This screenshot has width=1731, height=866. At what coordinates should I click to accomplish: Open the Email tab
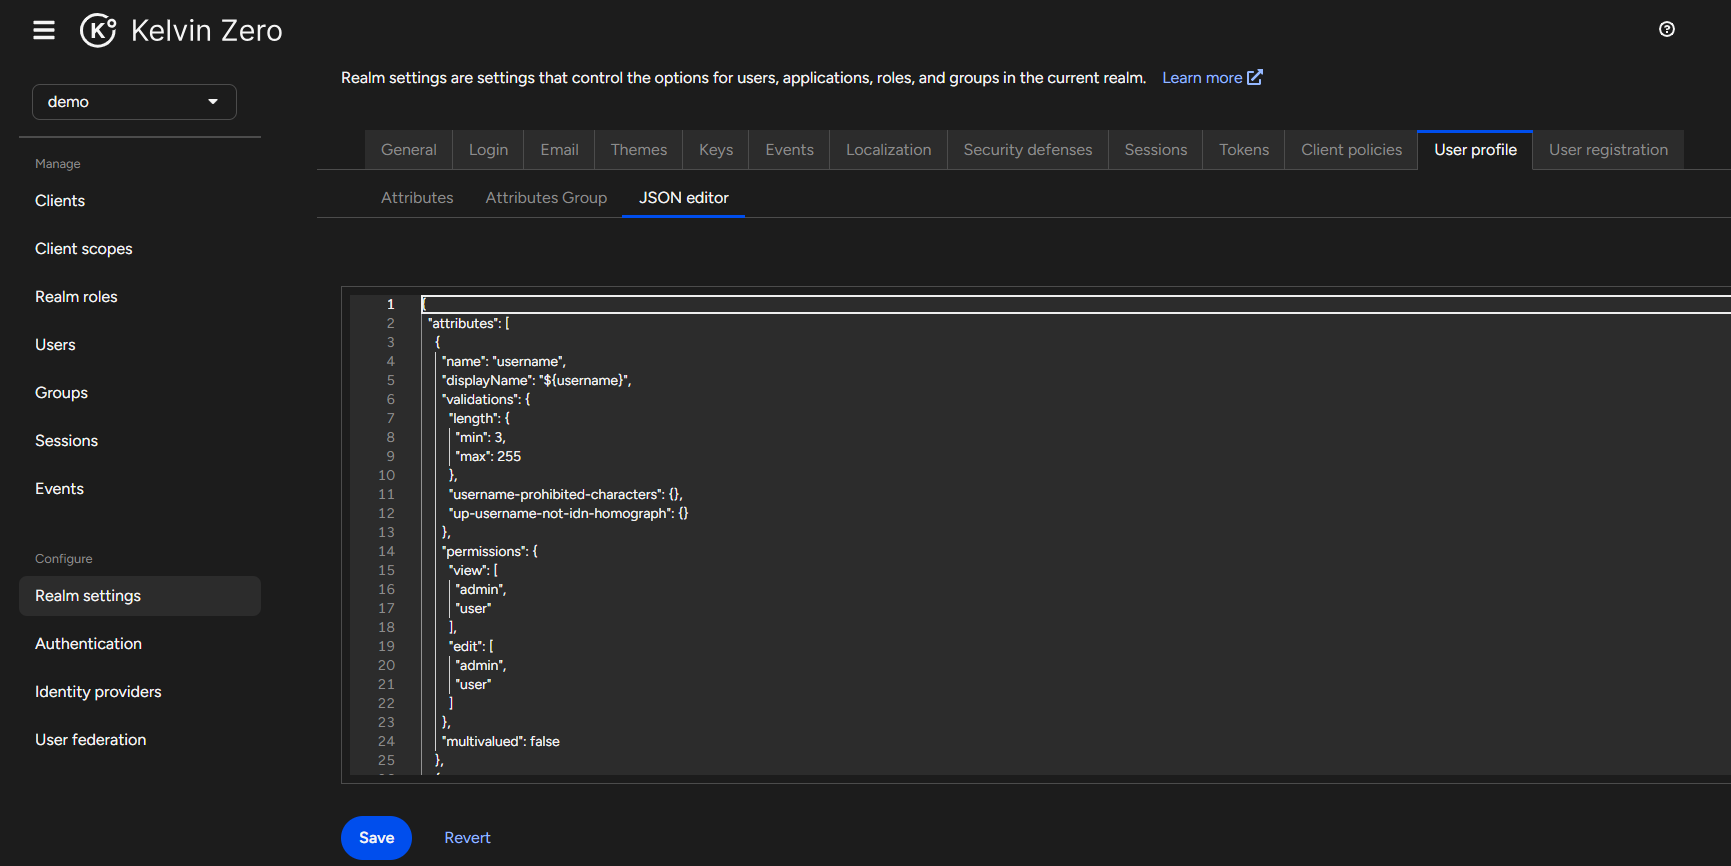pyautogui.click(x=560, y=150)
